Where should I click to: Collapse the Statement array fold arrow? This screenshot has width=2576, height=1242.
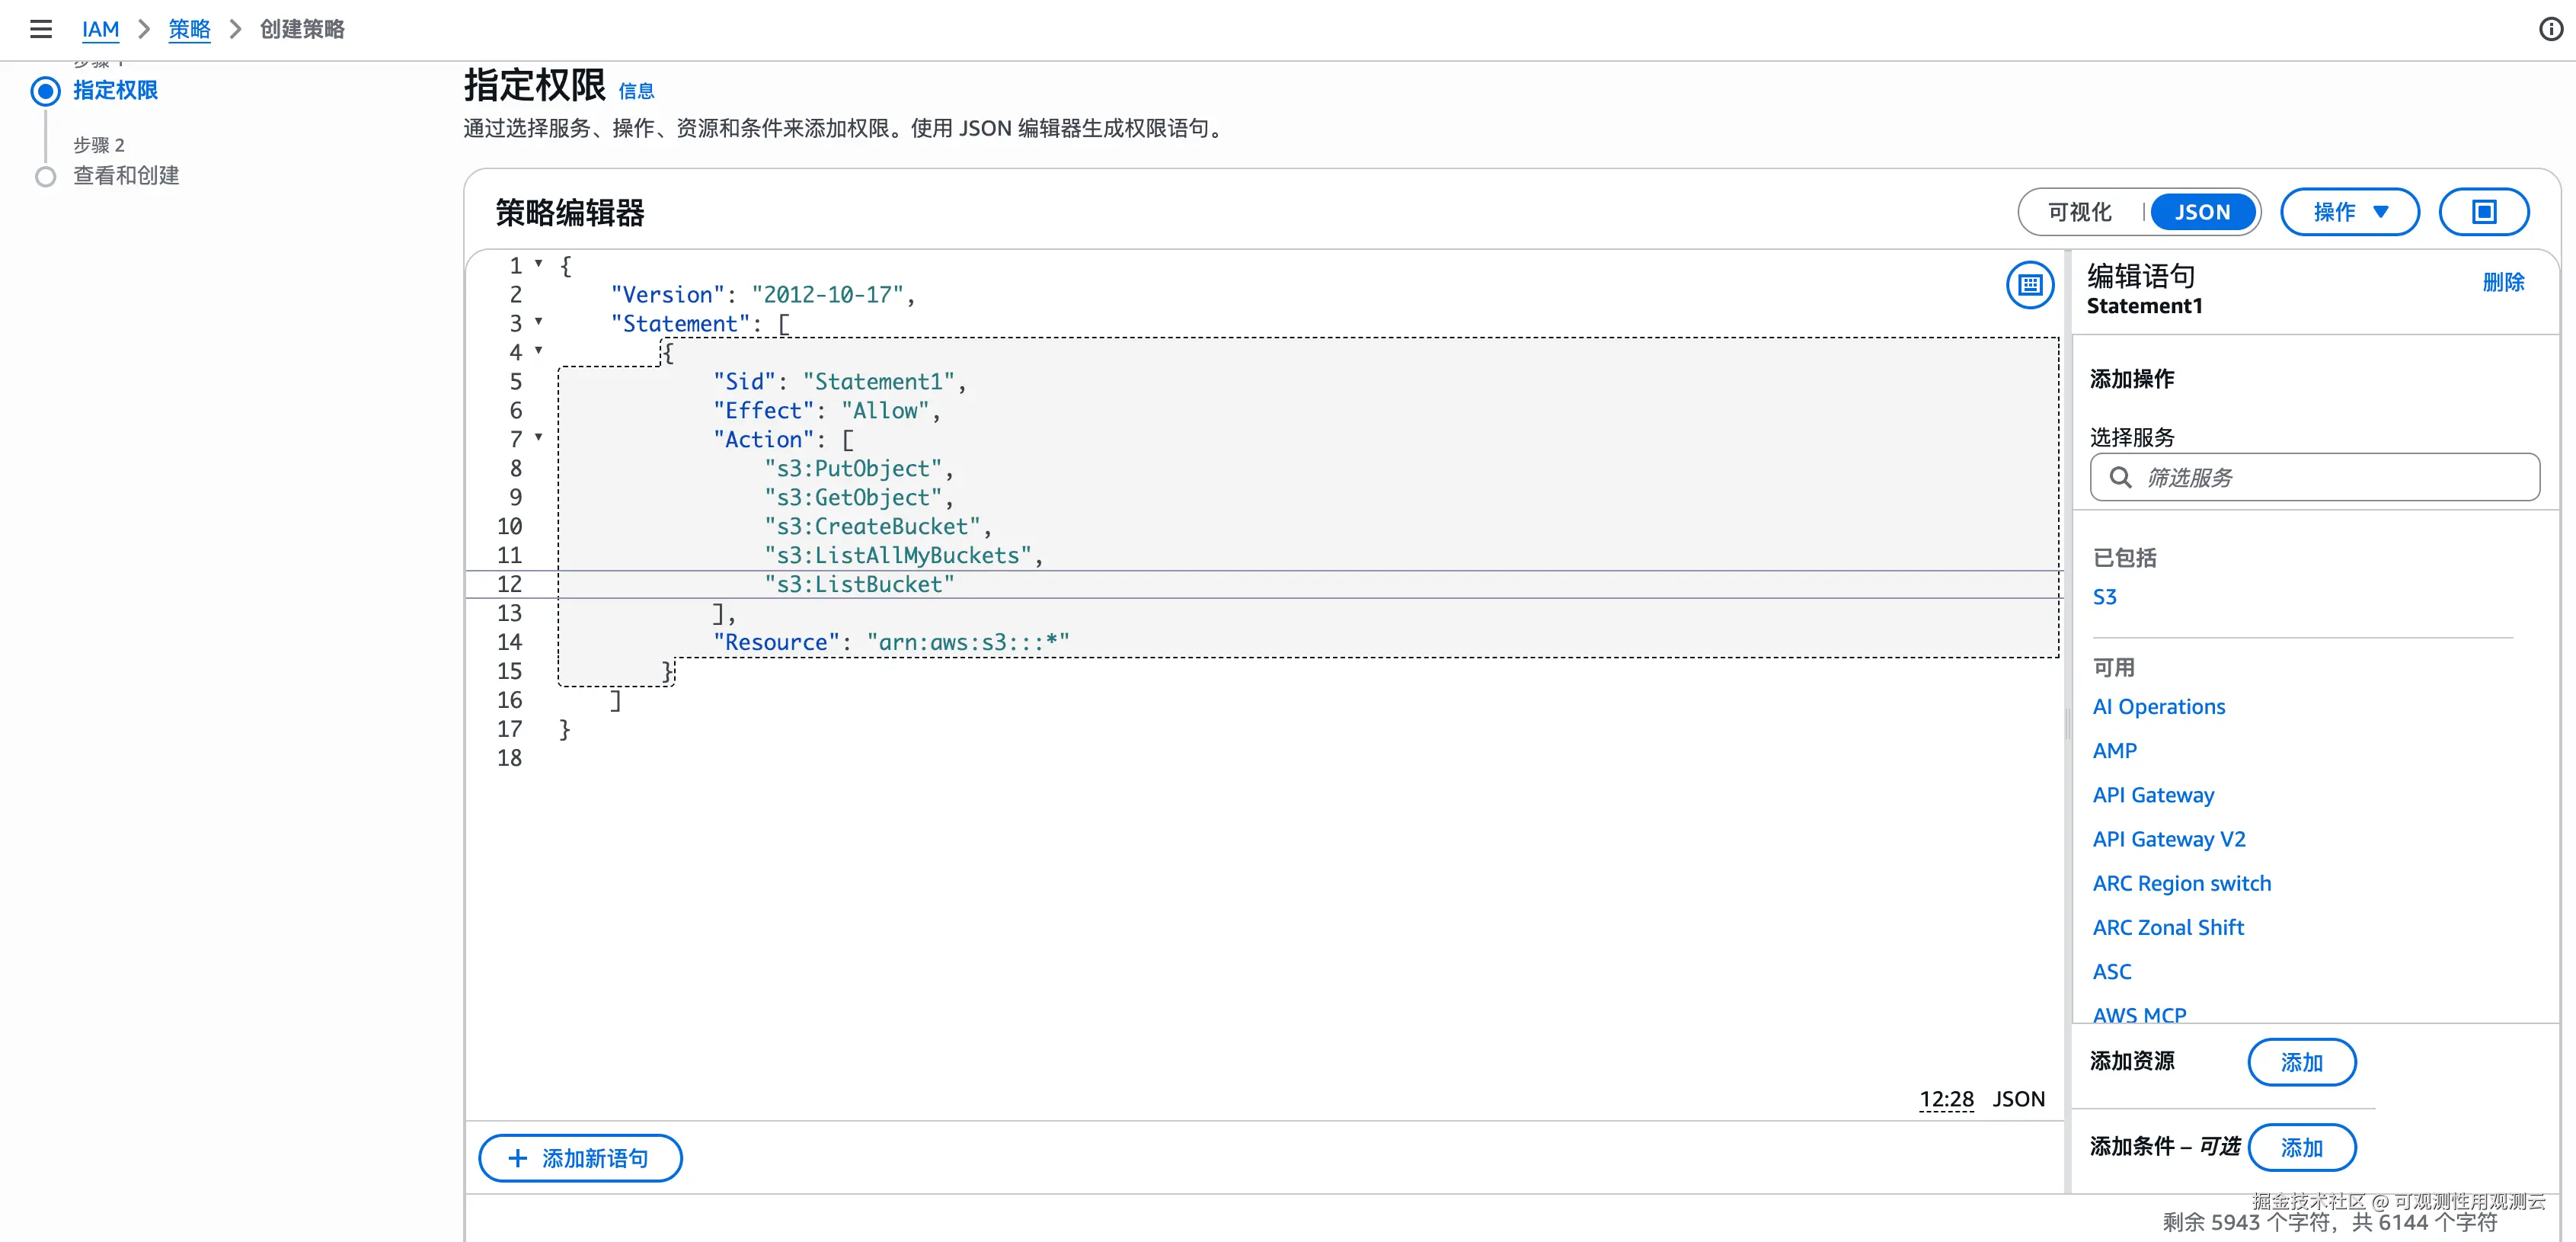(x=538, y=322)
